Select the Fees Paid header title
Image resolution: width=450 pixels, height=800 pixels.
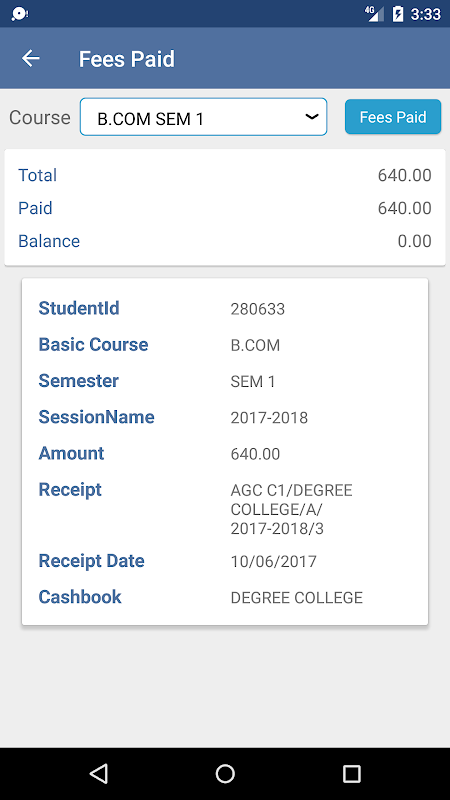pos(127,59)
